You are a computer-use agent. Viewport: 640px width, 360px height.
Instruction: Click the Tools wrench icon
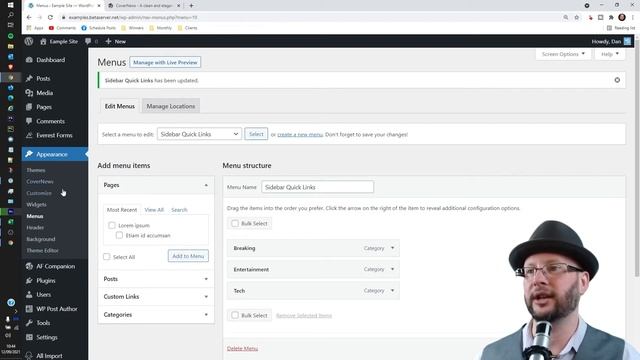(29, 323)
